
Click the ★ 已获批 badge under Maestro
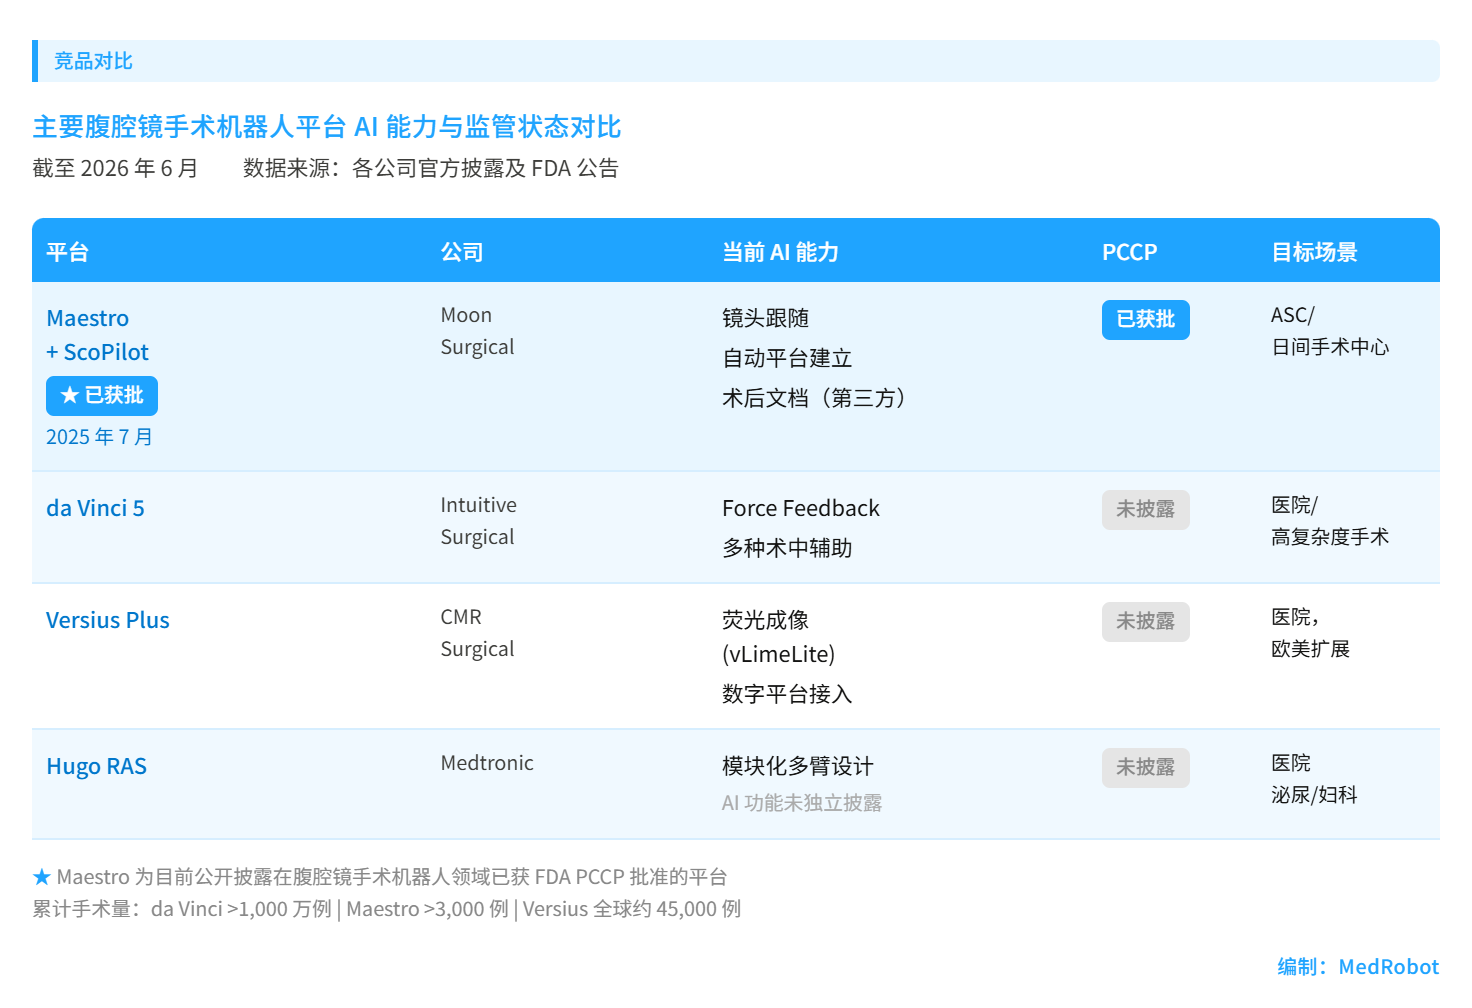tap(102, 396)
